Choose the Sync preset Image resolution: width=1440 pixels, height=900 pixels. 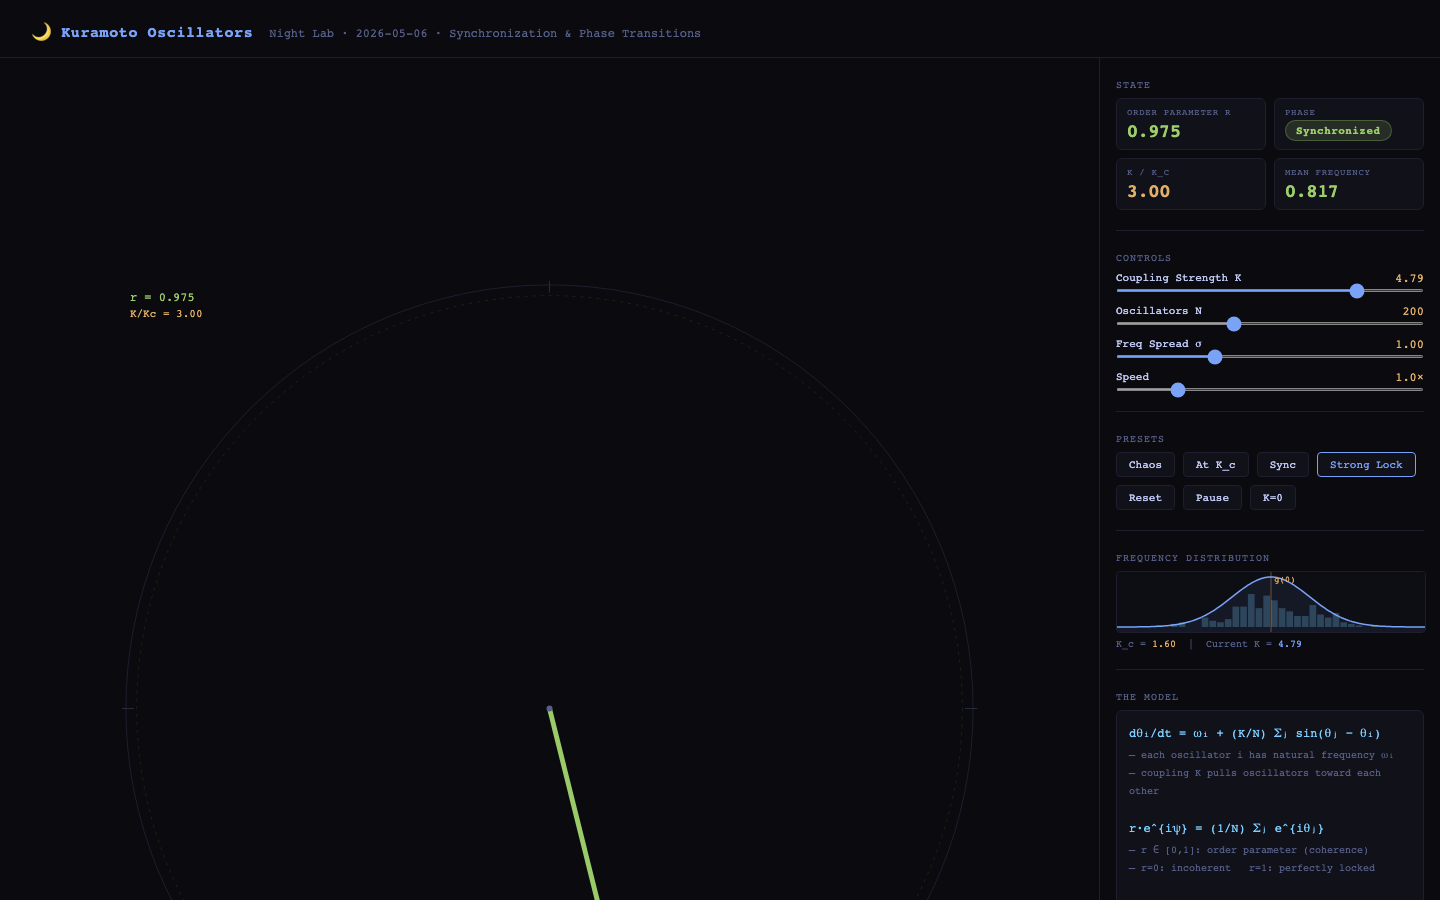tap(1283, 465)
